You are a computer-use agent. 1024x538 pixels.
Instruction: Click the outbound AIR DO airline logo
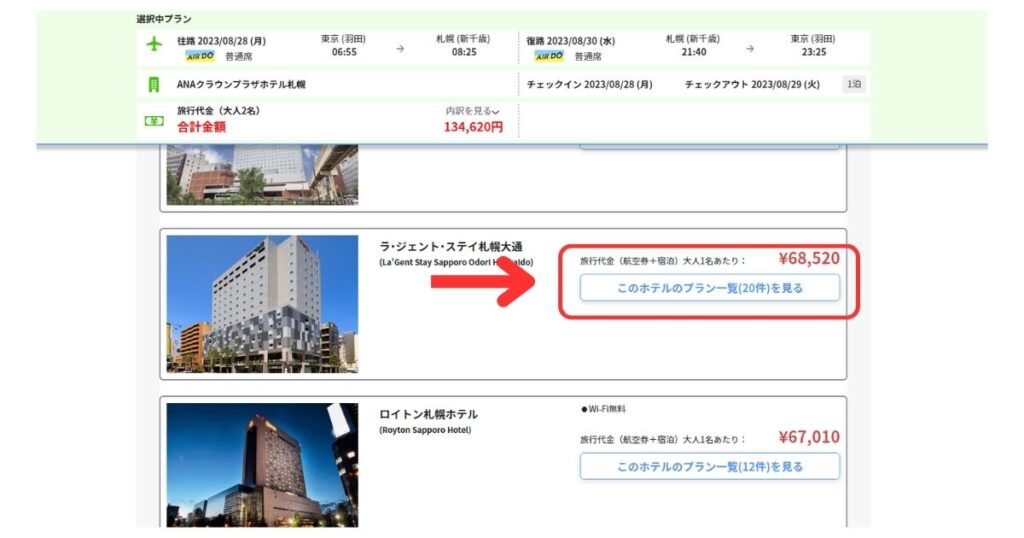pyautogui.click(x=200, y=56)
